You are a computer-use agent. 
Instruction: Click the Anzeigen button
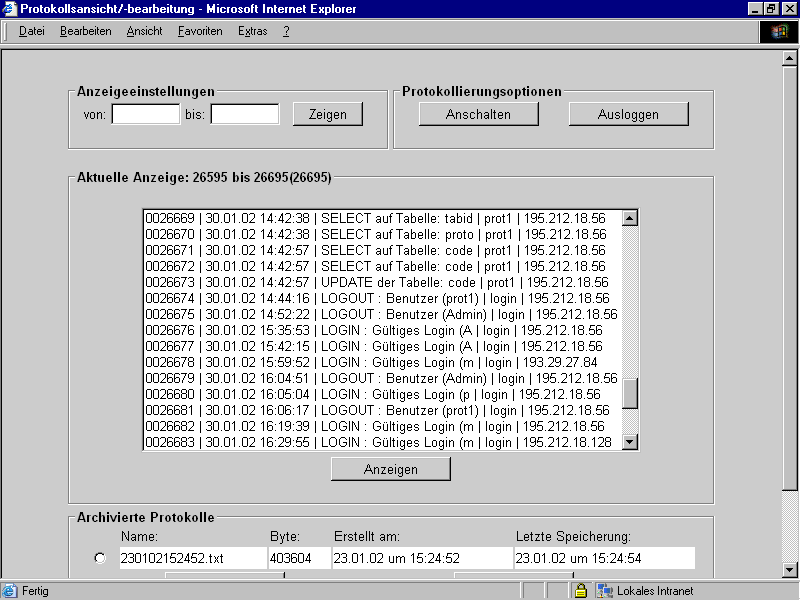(390, 468)
